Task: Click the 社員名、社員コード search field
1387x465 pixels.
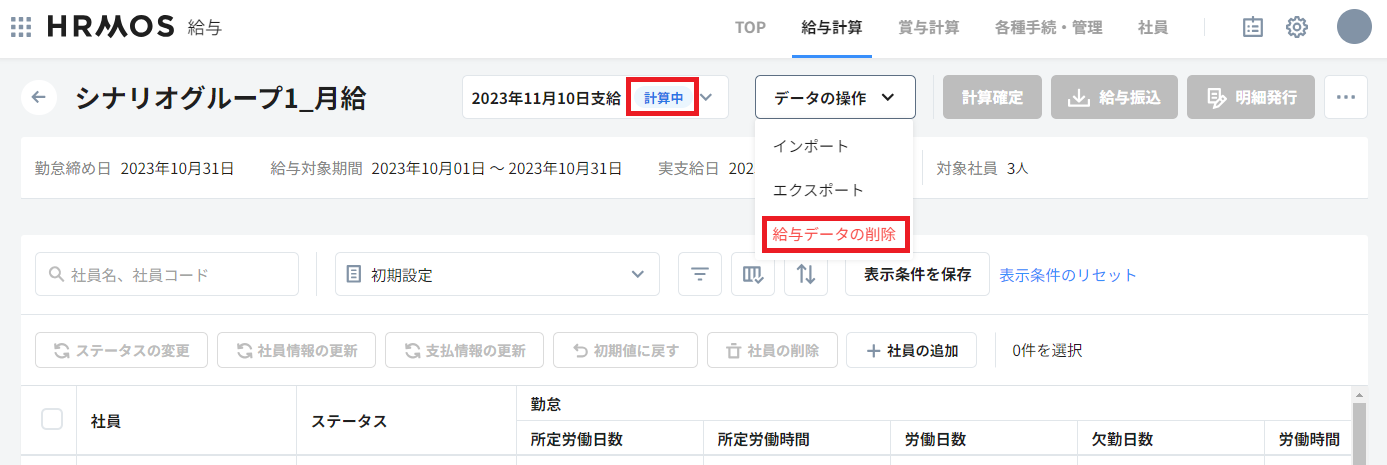Action: 167,274
